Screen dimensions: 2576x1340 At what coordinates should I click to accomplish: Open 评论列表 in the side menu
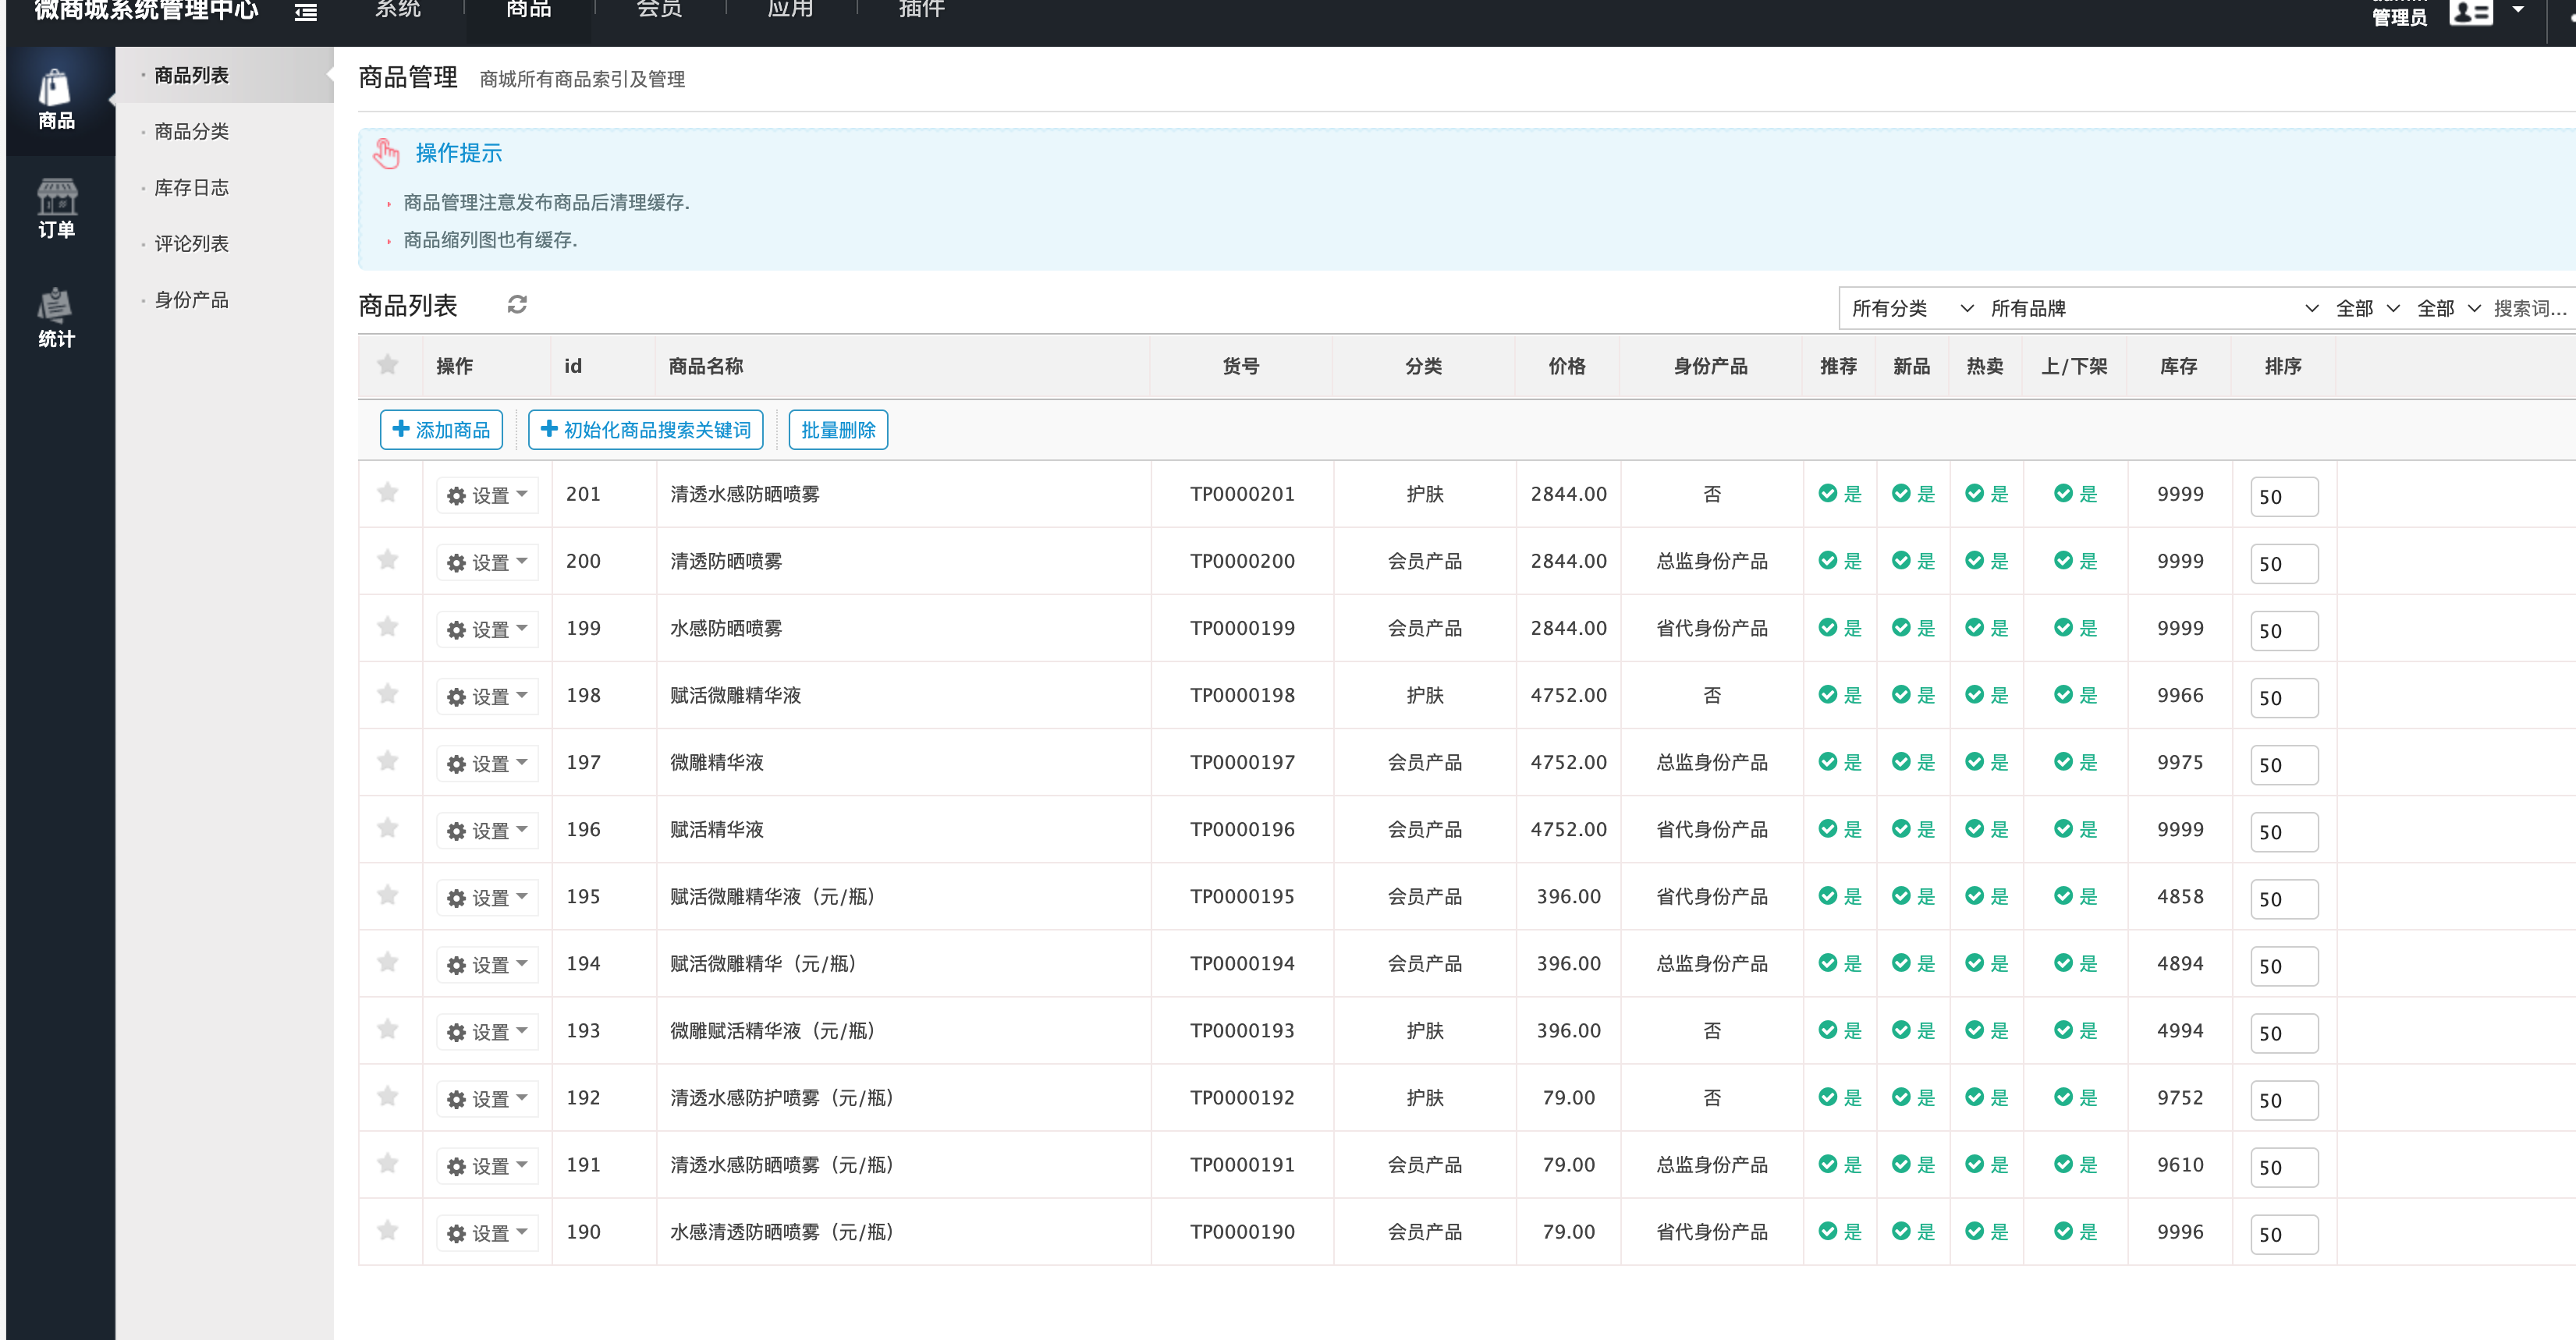(191, 243)
